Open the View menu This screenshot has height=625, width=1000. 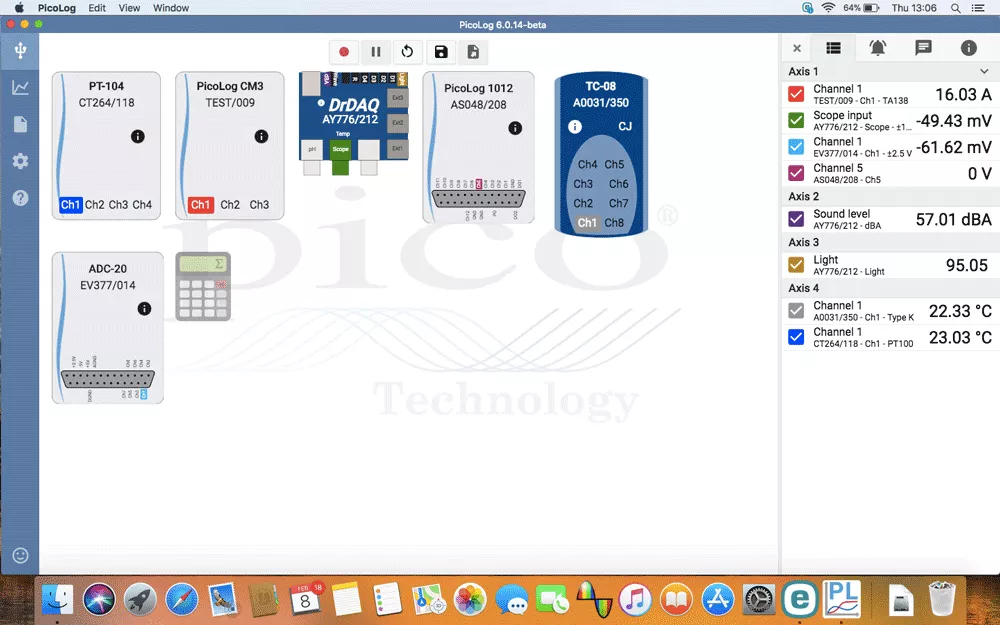[x=129, y=8]
